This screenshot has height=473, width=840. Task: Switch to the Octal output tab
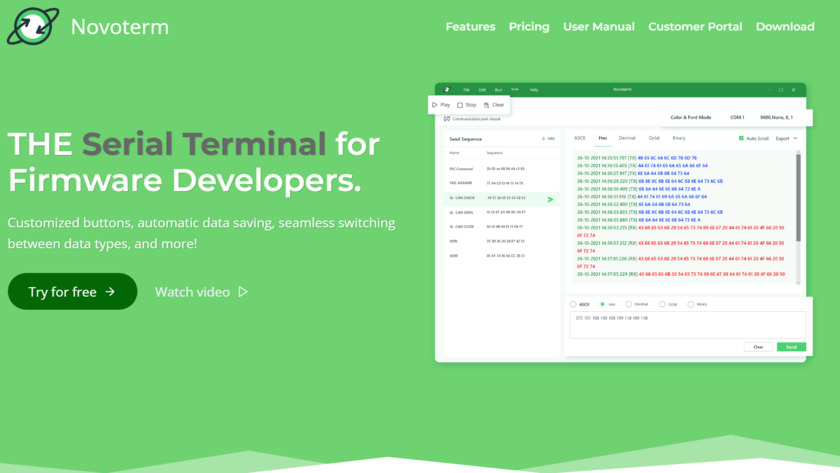[654, 138]
